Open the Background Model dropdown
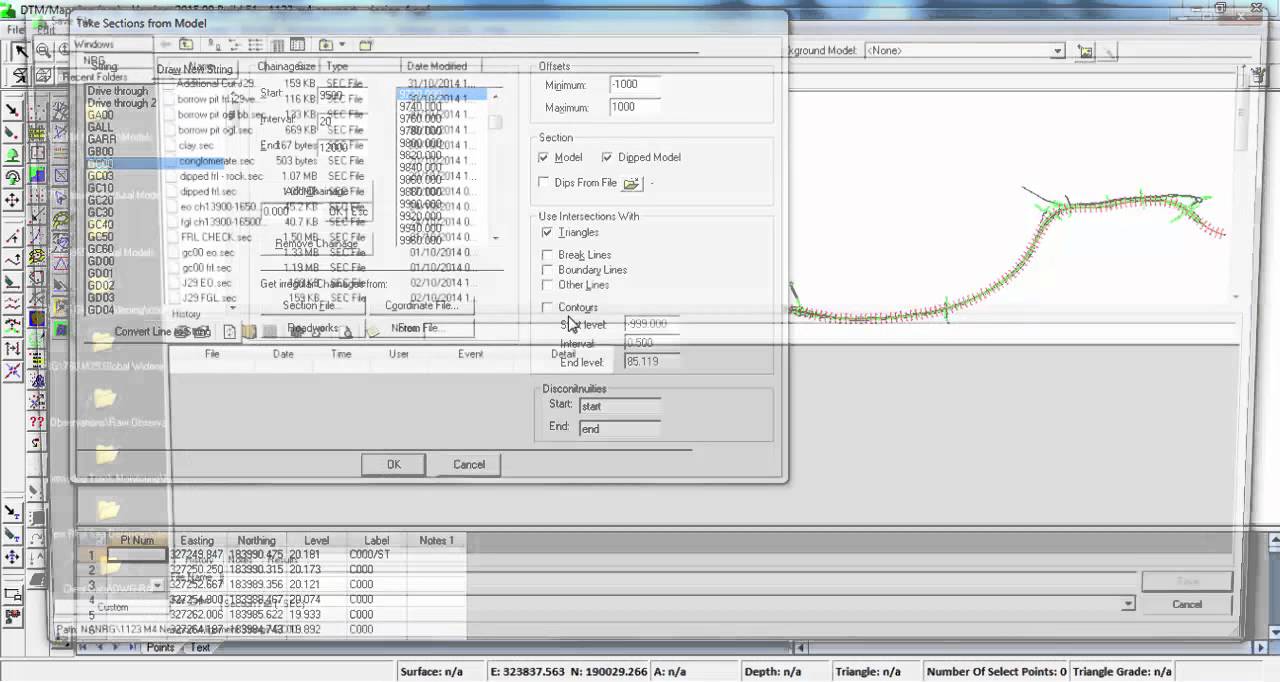Screen dimensions: 1280x682 click(x=1058, y=51)
